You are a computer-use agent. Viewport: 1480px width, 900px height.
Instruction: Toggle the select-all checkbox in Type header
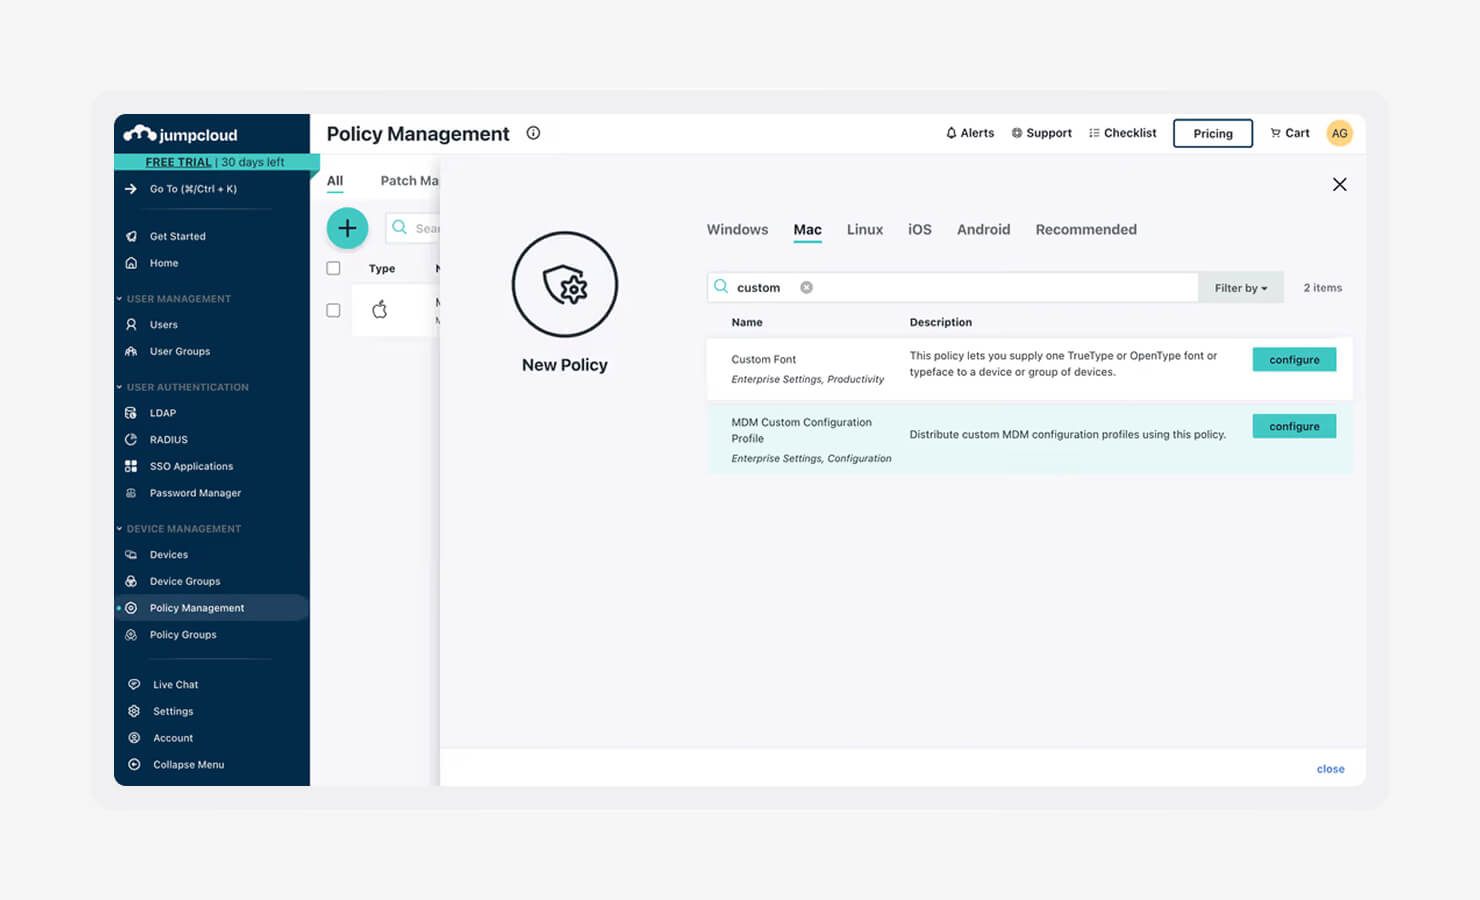tap(334, 269)
